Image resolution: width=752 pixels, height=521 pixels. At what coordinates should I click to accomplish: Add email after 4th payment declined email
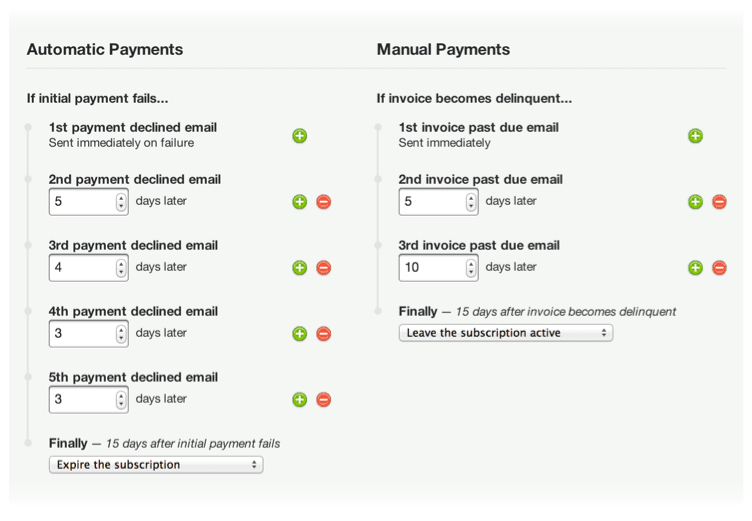(299, 334)
